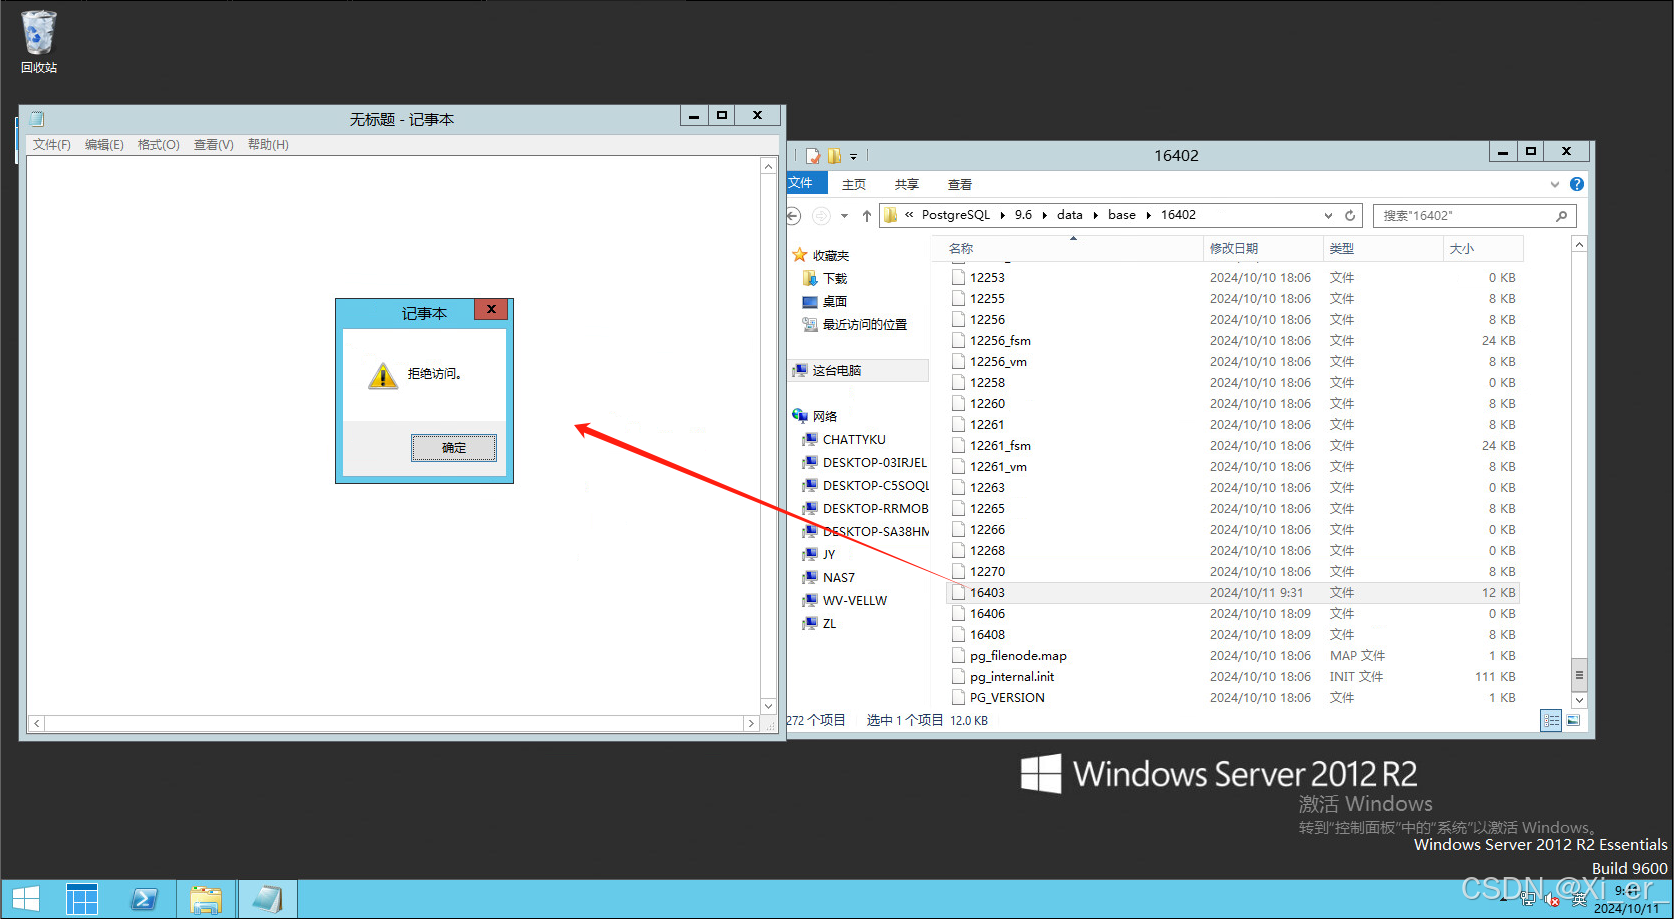Viewport: 1674px width, 919px height.
Task: Open Explorer 主页 ribbon tab
Action: click(854, 184)
